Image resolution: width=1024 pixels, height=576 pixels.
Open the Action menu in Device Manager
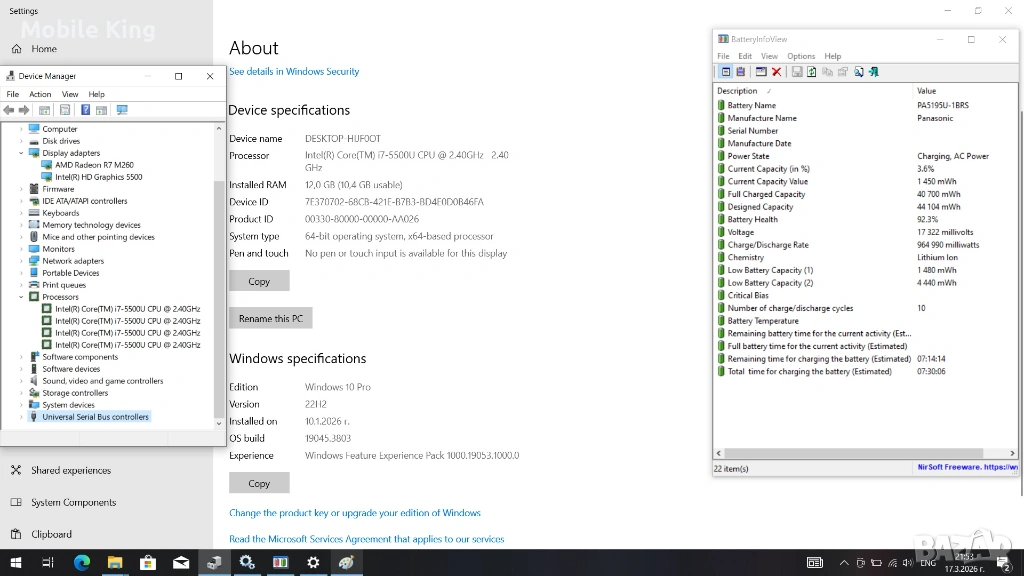(40, 94)
